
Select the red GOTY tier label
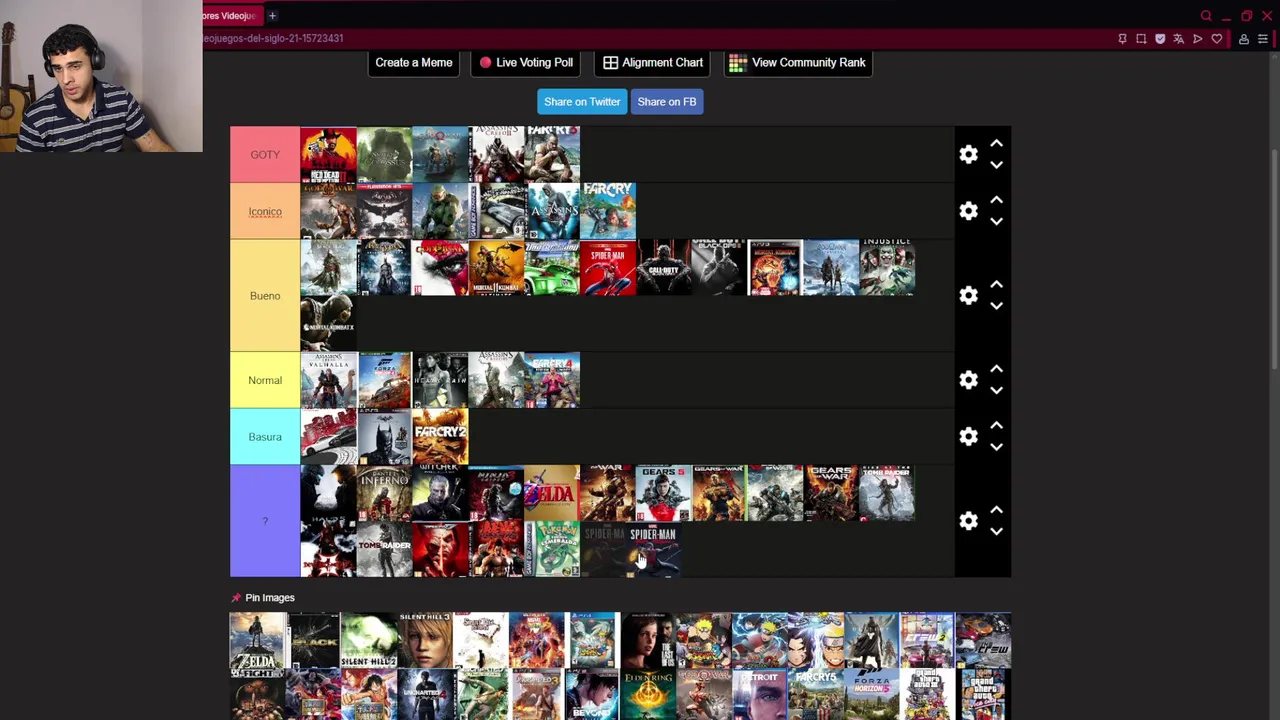click(265, 154)
